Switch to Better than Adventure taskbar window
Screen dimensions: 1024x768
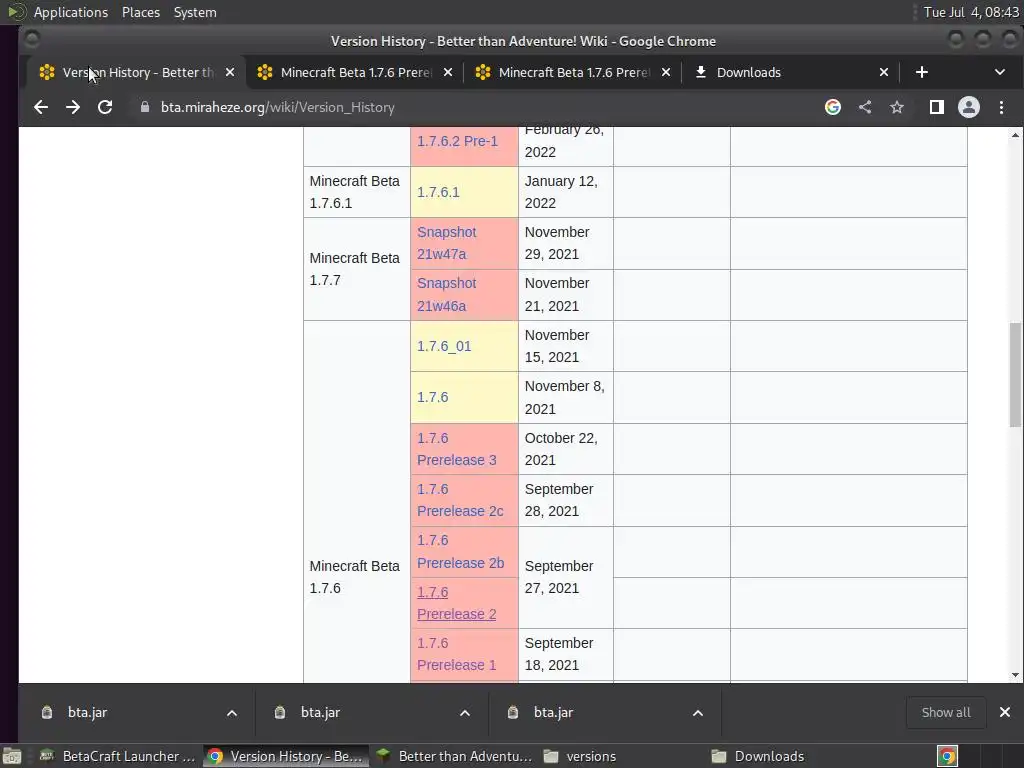[x=455, y=756]
